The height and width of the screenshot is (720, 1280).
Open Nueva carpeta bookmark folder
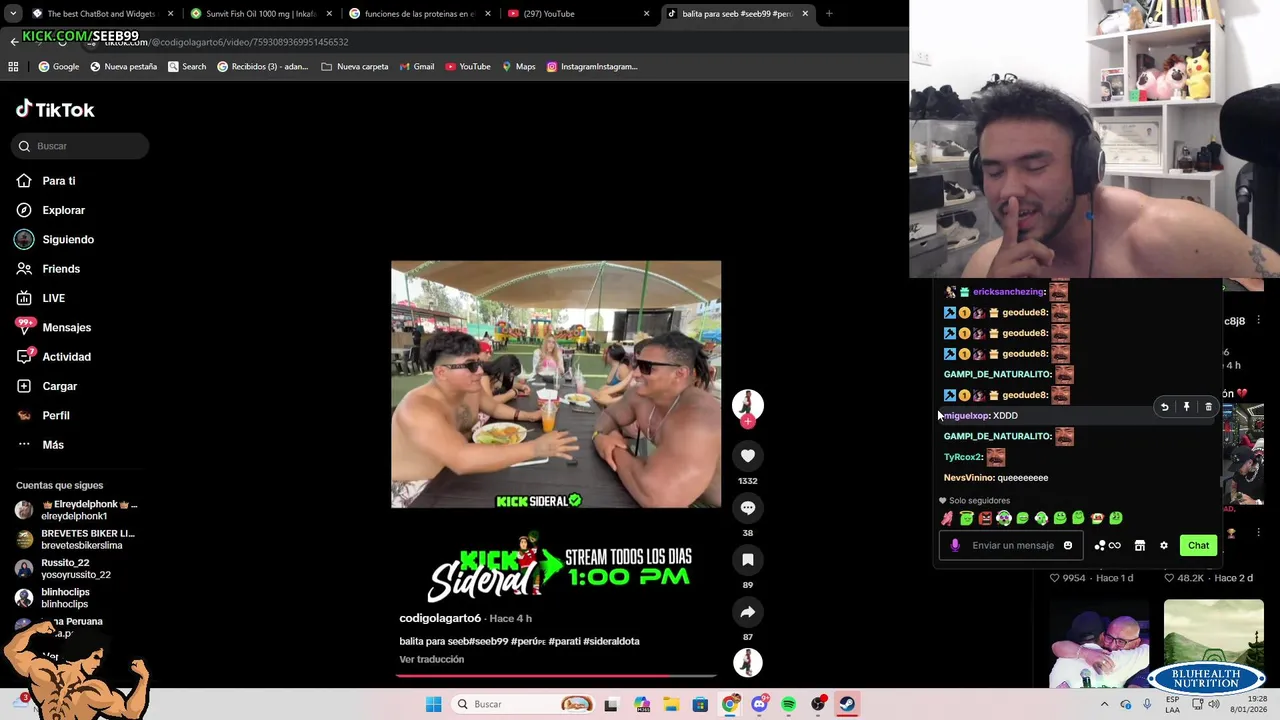tap(355, 67)
